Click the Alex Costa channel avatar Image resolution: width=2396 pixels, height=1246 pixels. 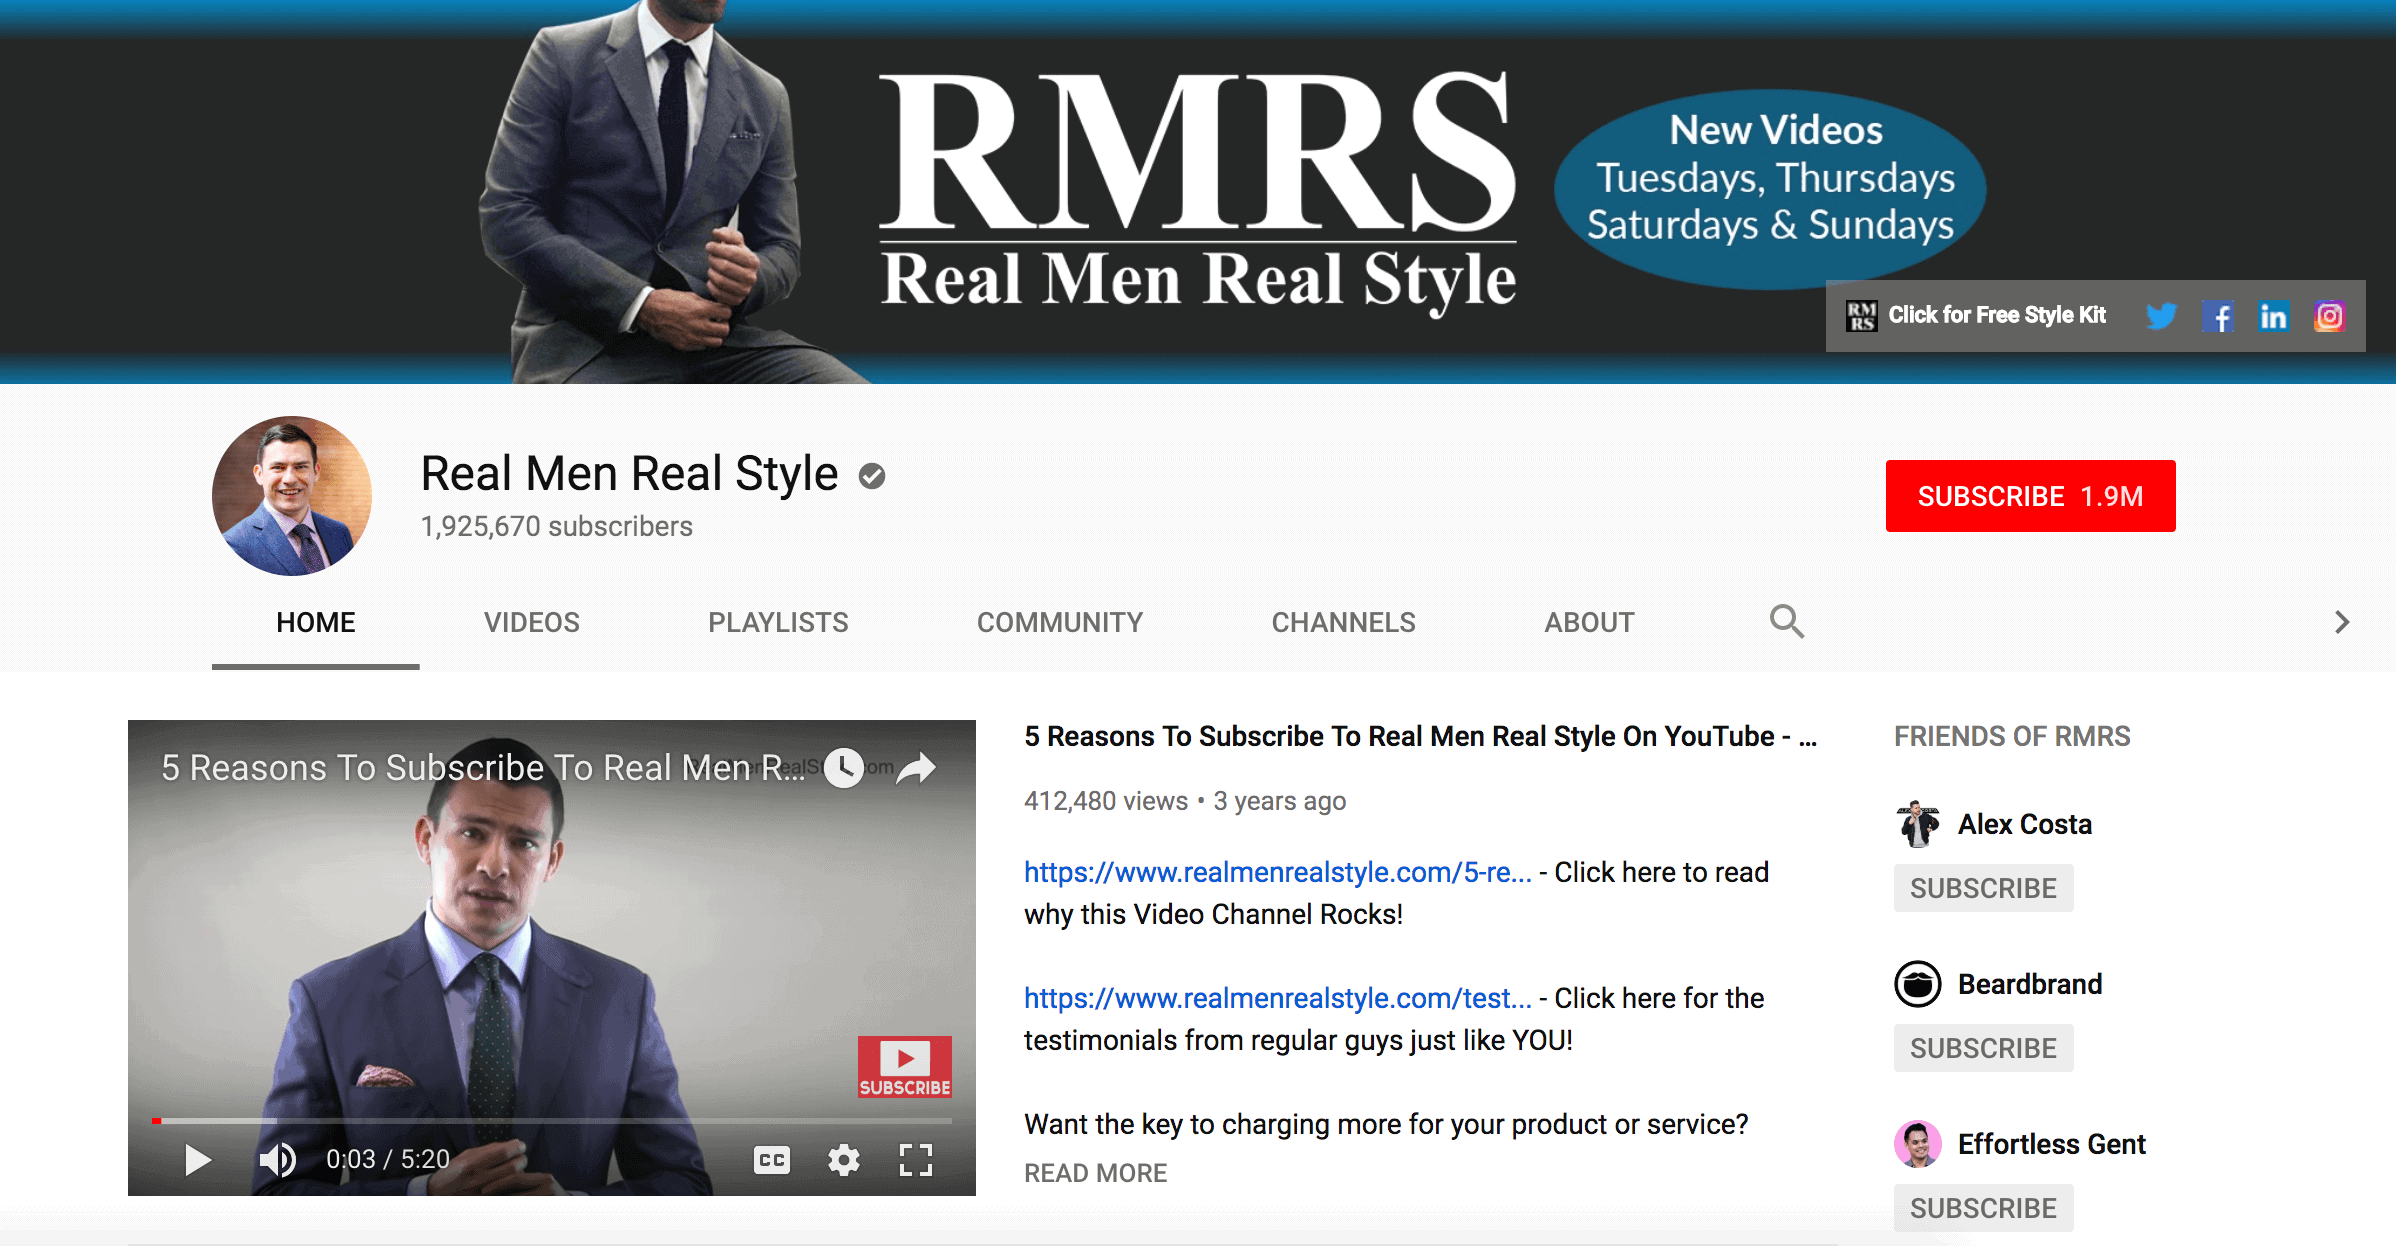(x=1918, y=824)
